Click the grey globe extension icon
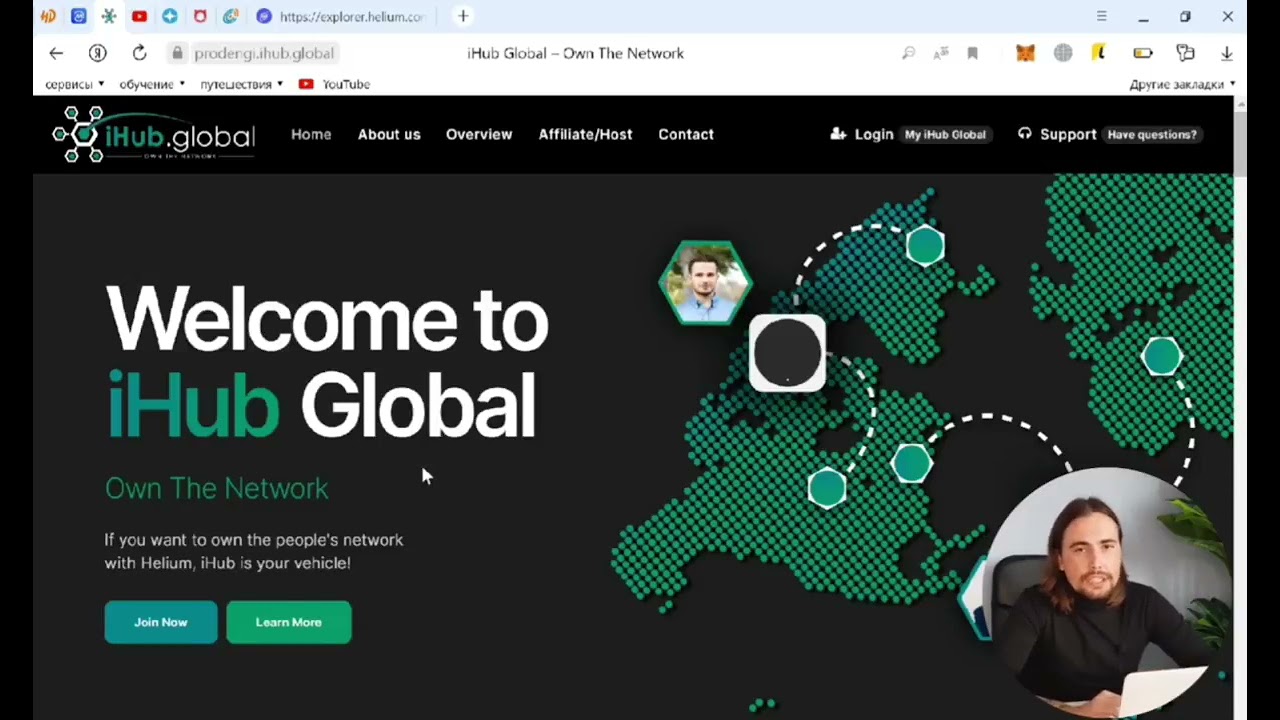The image size is (1280, 720). 1063,53
